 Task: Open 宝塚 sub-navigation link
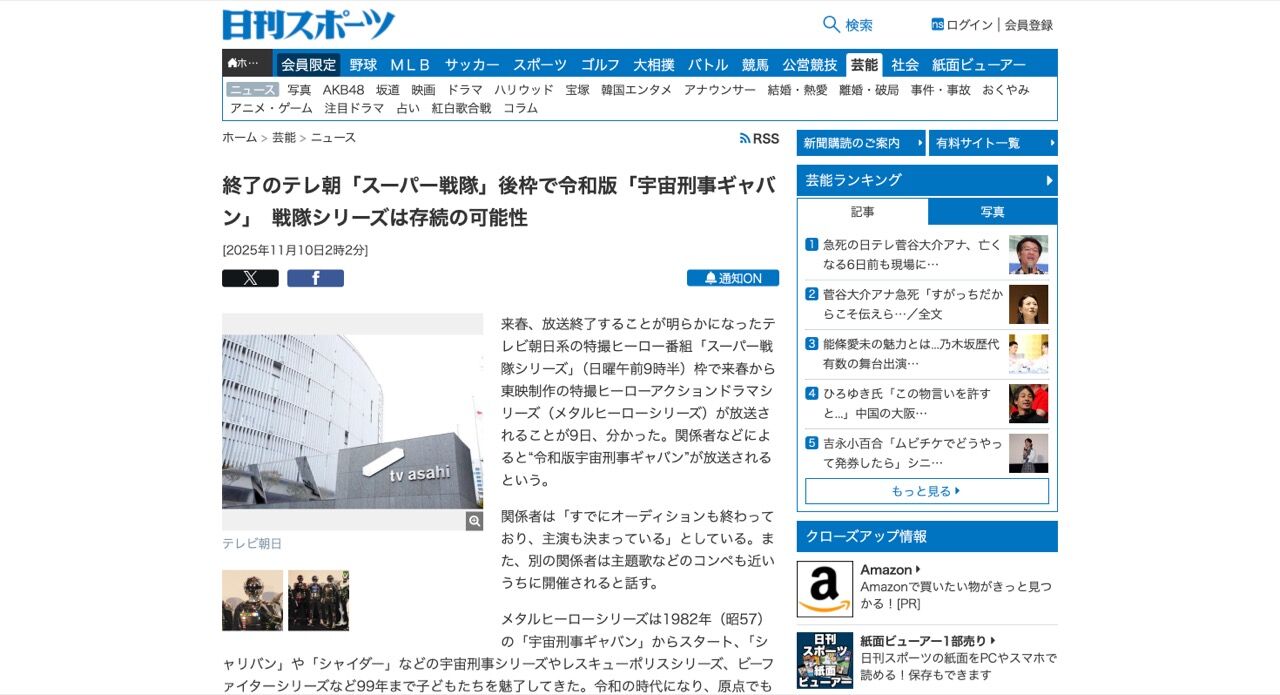pos(577,90)
